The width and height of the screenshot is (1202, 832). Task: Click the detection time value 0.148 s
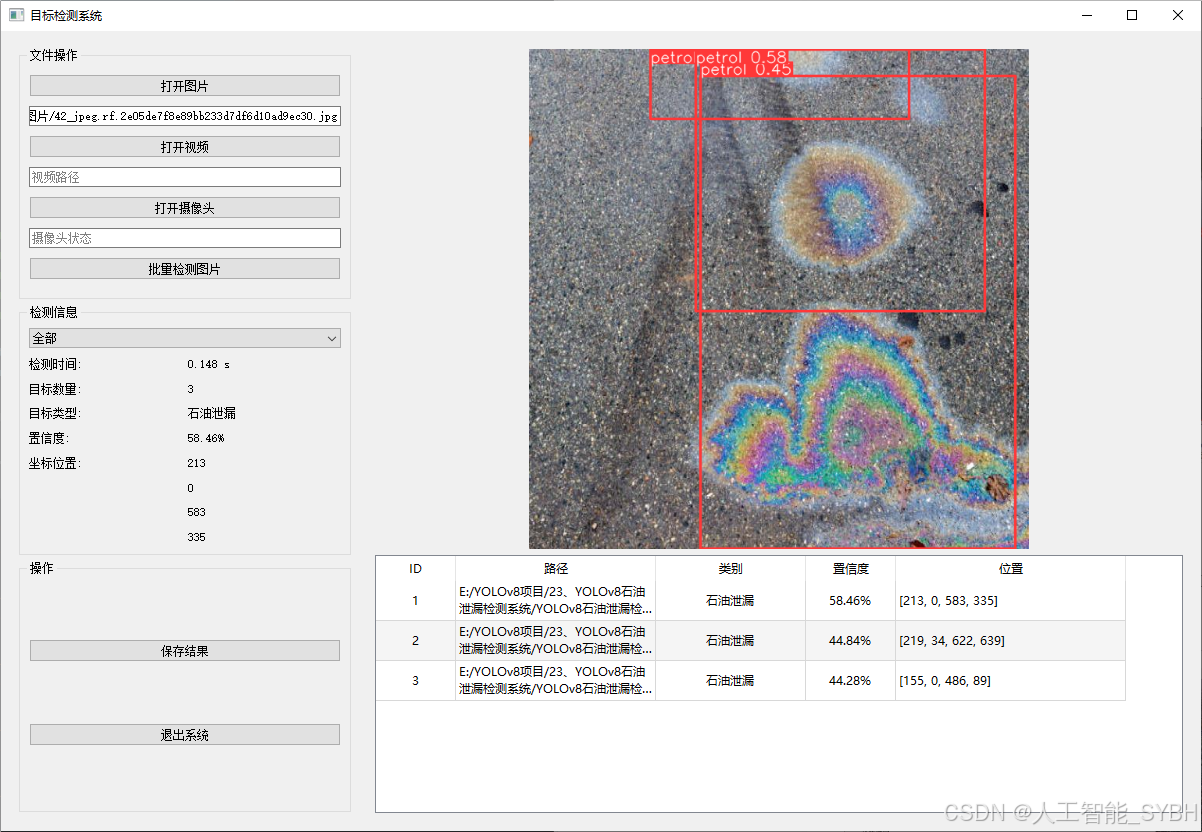208,365
